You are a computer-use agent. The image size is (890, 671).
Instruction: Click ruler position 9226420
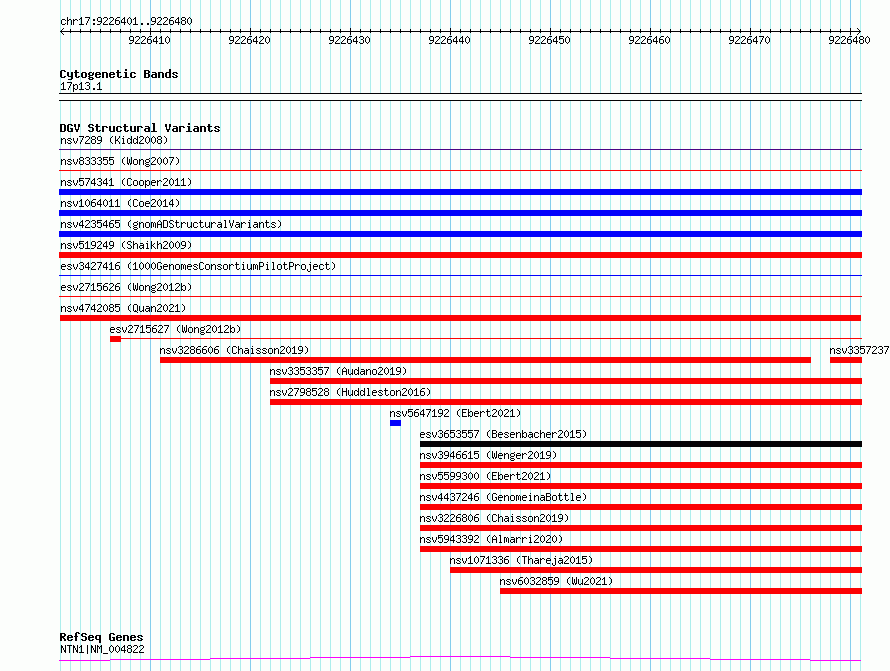point(249,40)
